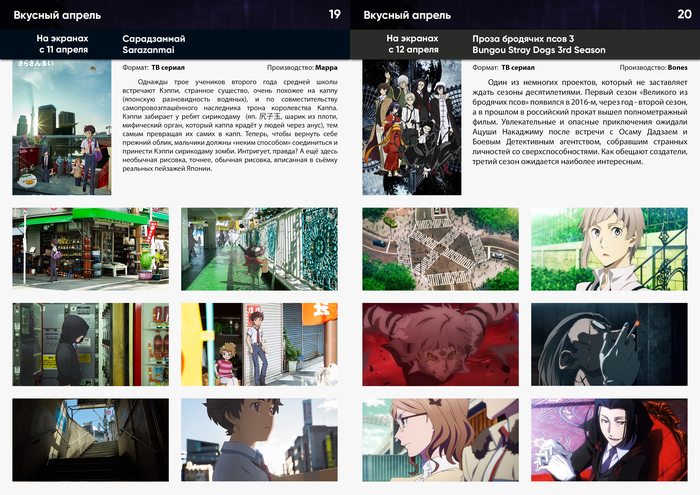Open the two boys by shutters screenshot
The width and height of the screenshot is (700, 495).
[259, 344]
